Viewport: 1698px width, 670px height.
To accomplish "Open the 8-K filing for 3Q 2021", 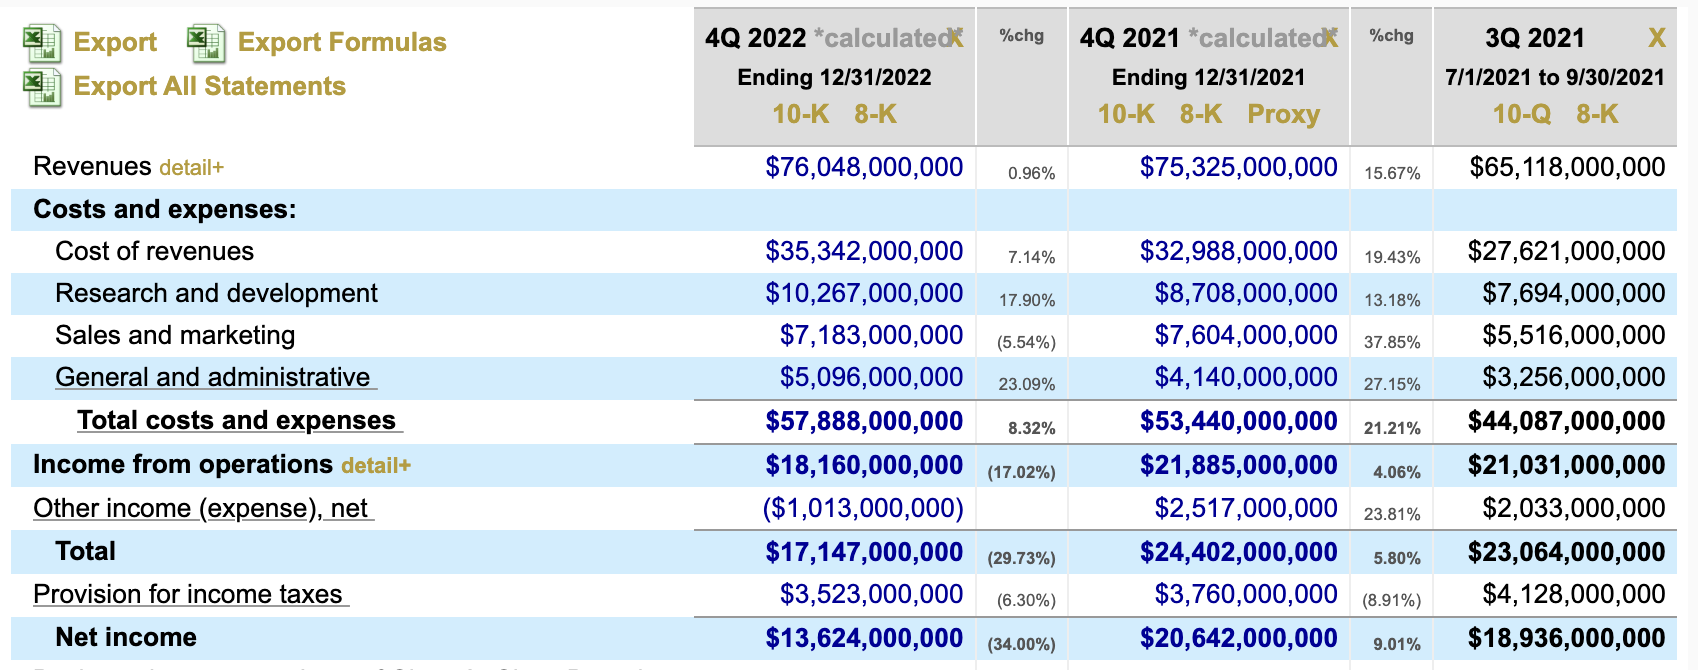I will pyautogui.click(x=1597, y=114).
